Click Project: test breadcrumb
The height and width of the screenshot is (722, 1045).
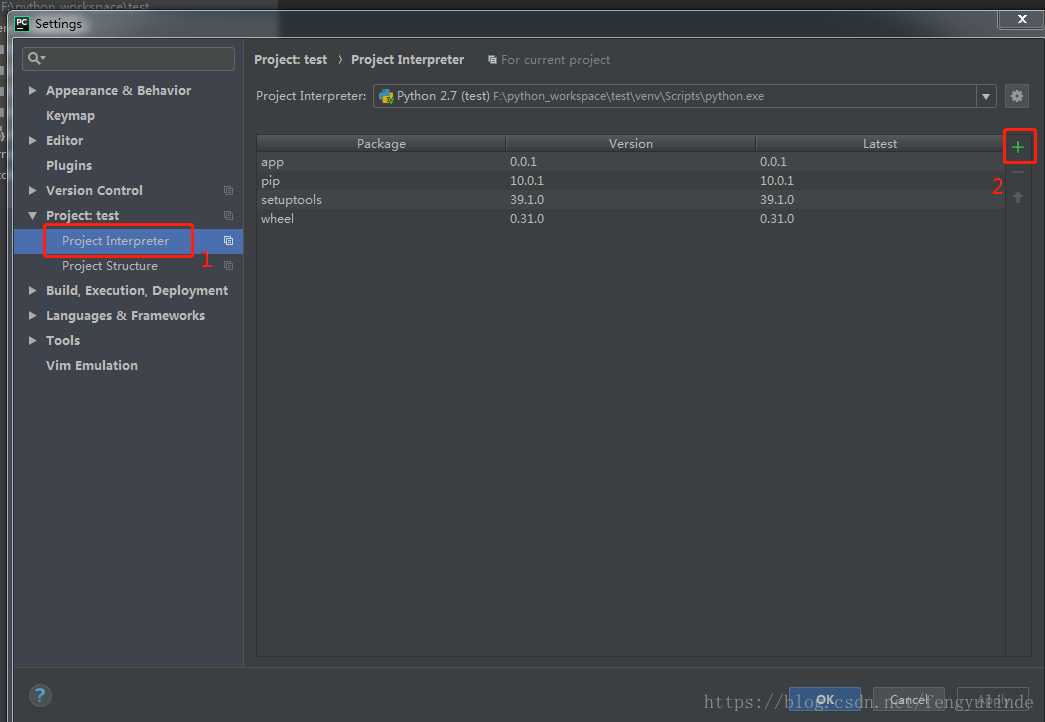coord(291,59)
